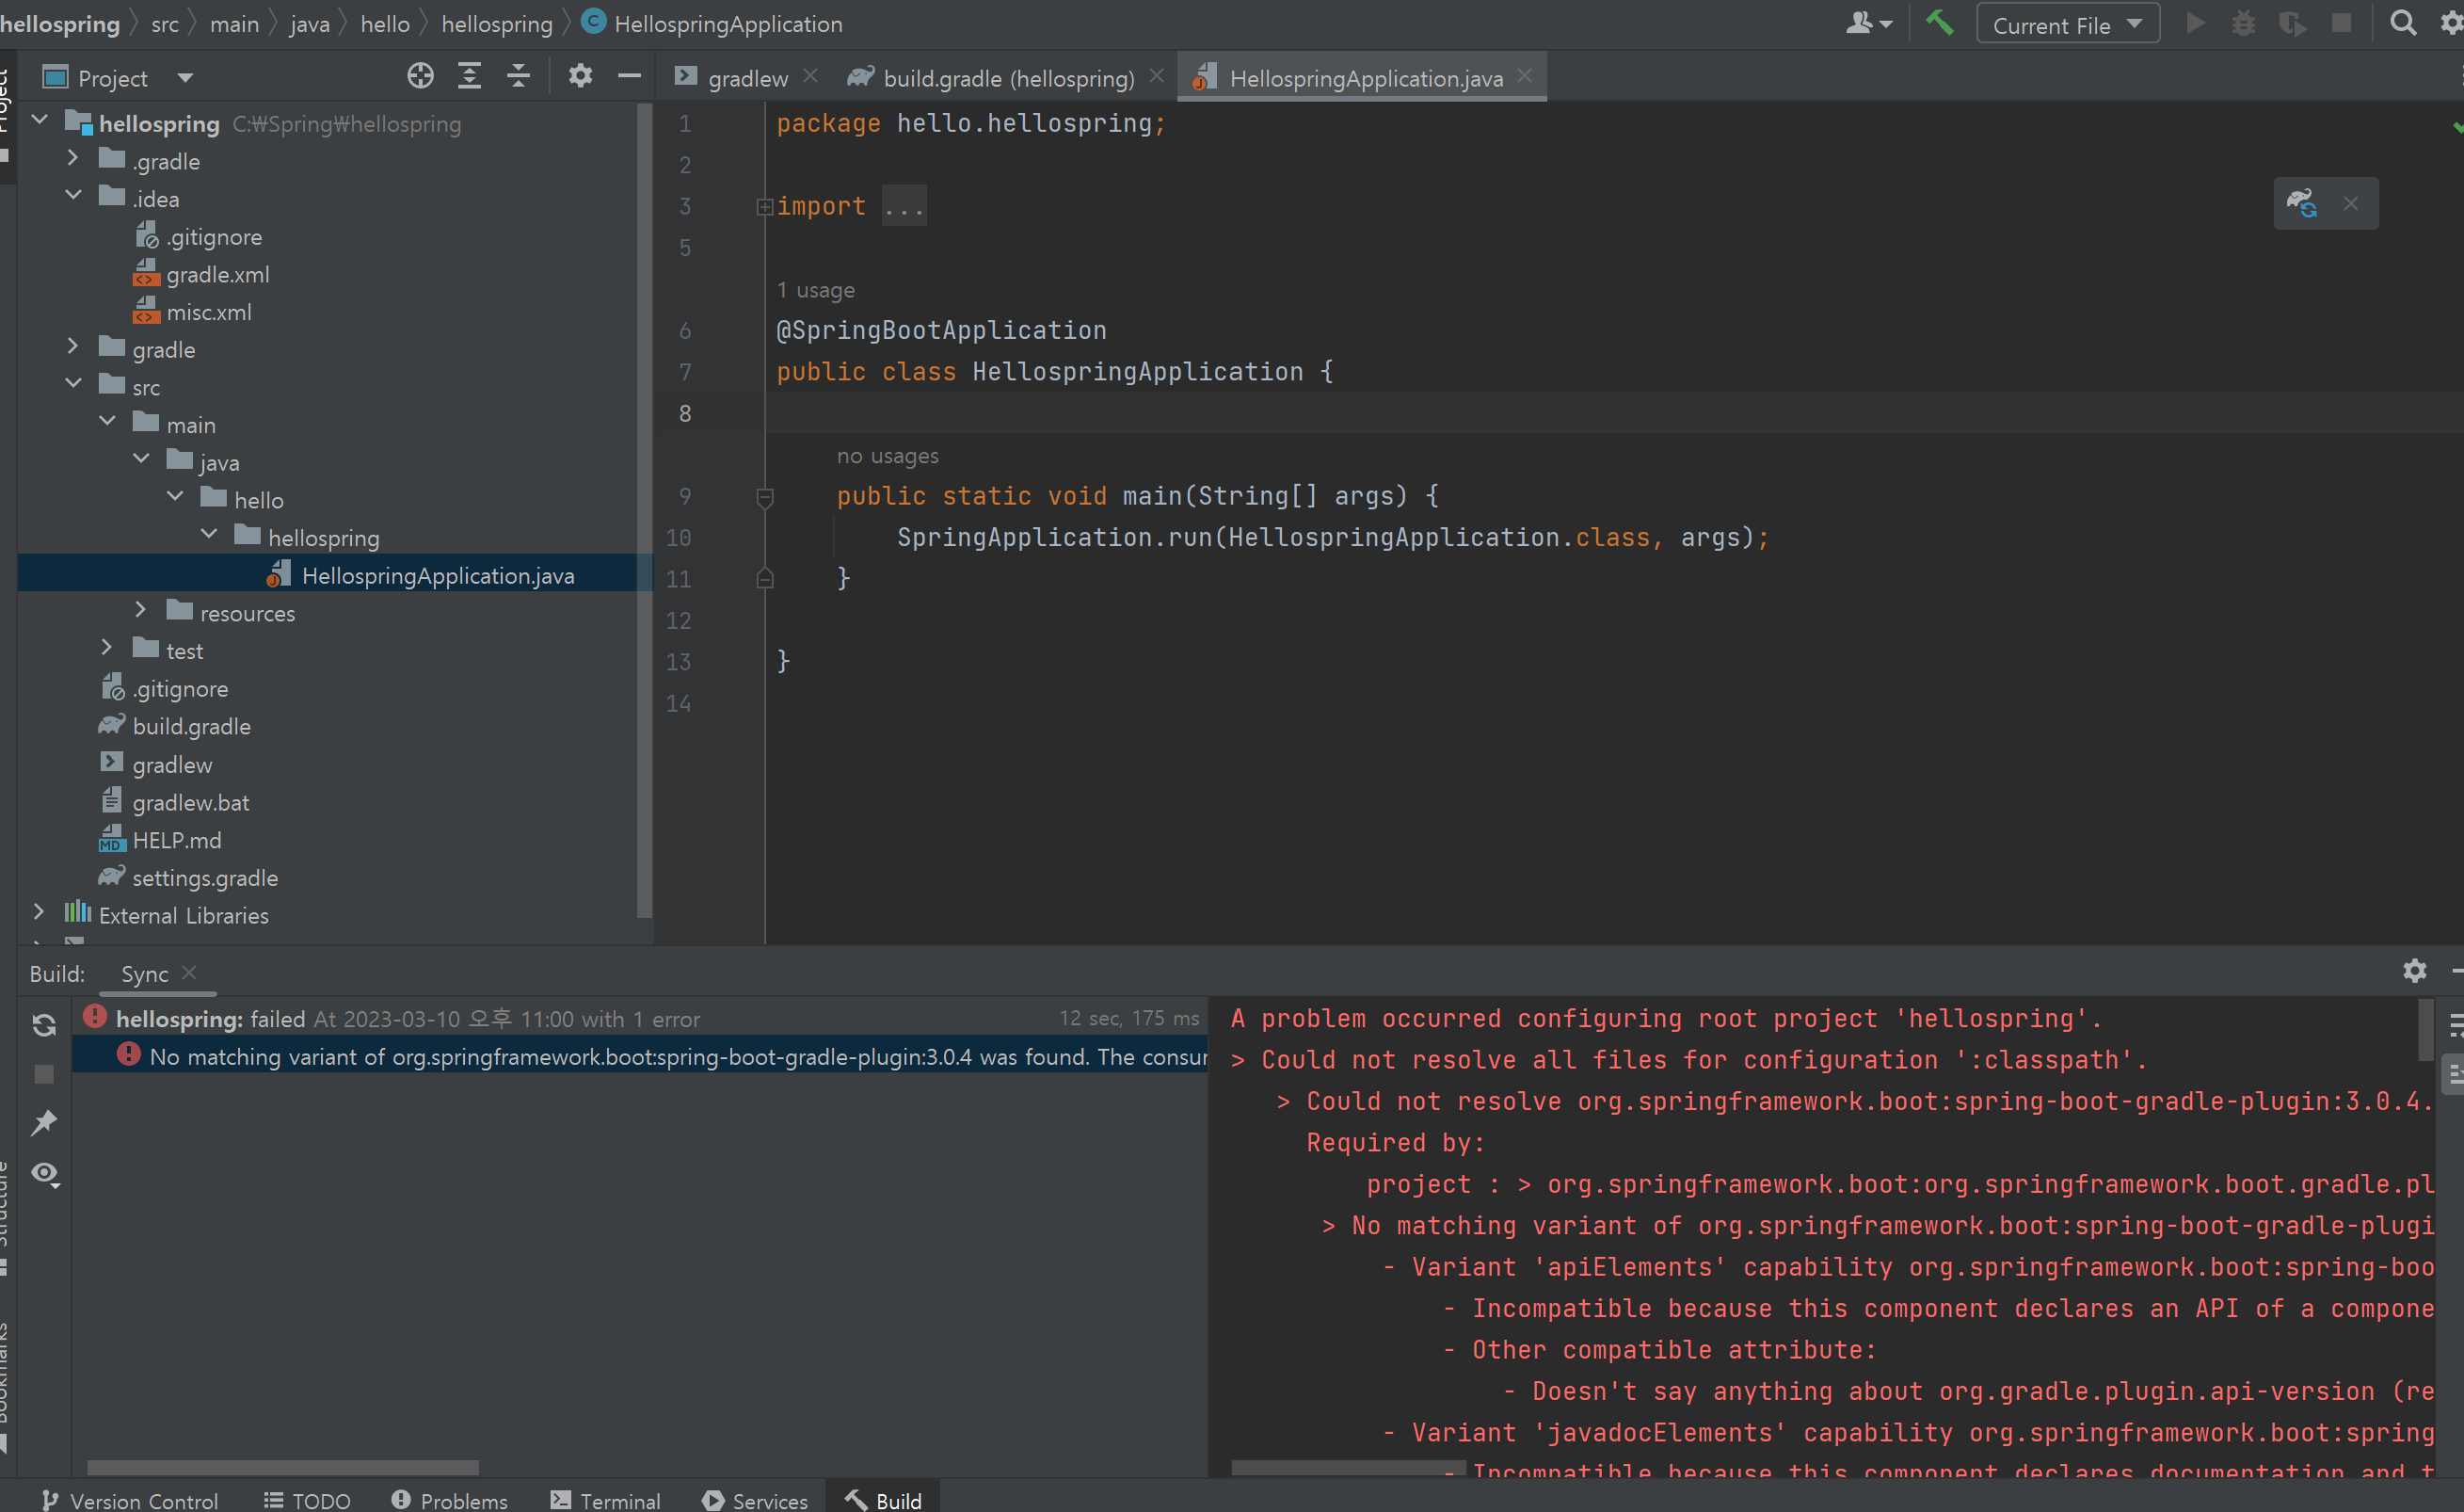
Task: Collapse the main folder
Action: coord(107,422)
